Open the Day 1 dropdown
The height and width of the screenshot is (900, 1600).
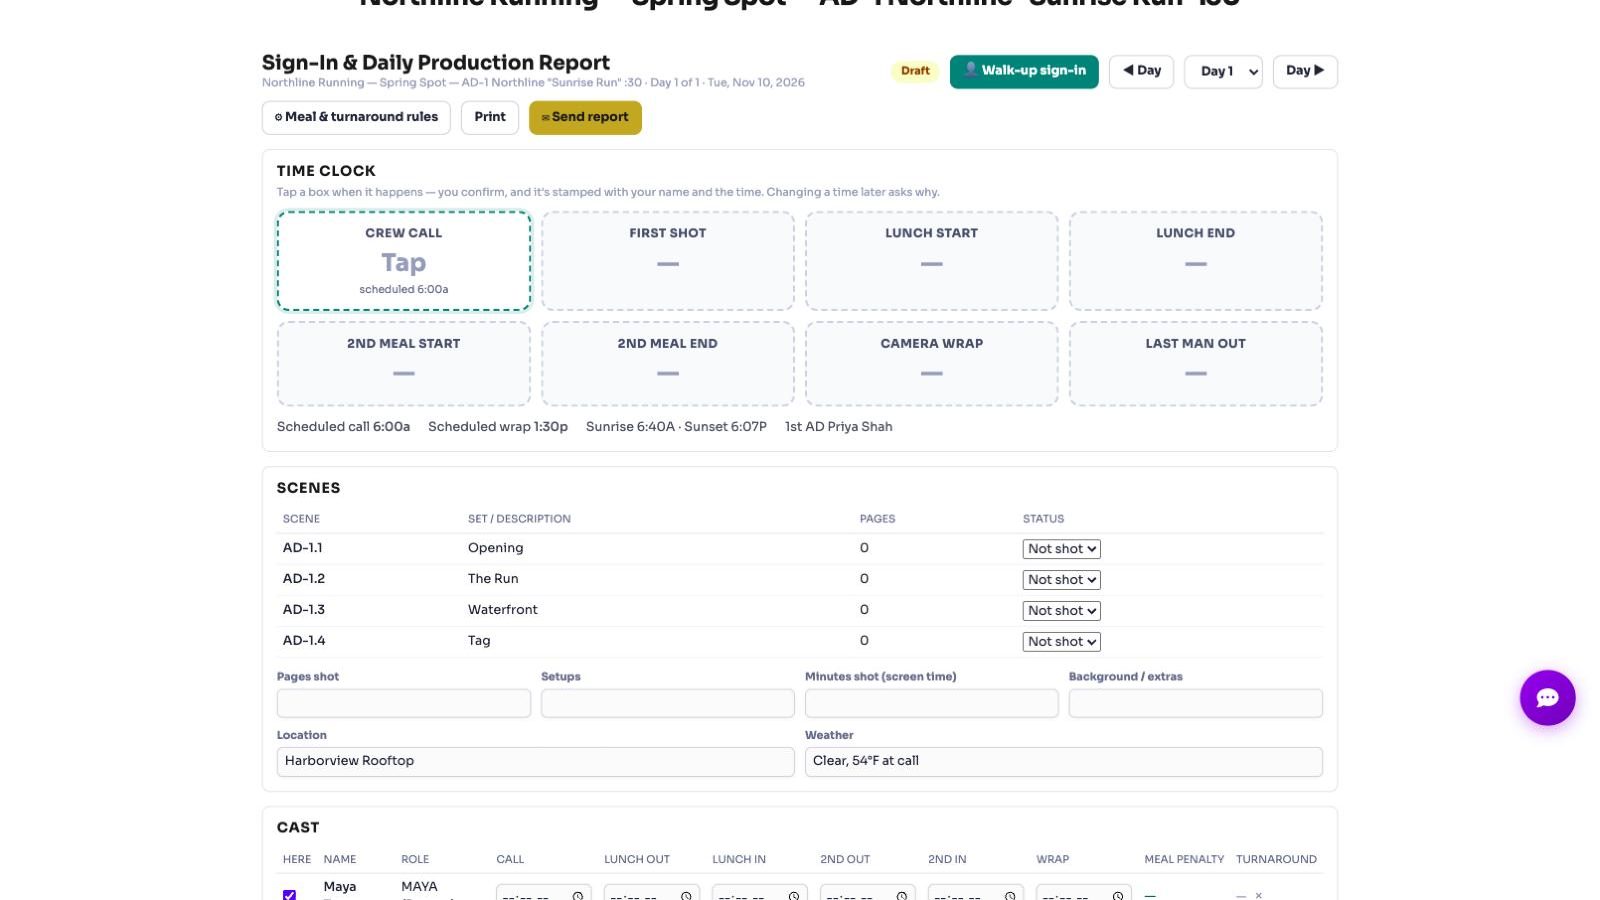coord(1224,72)
